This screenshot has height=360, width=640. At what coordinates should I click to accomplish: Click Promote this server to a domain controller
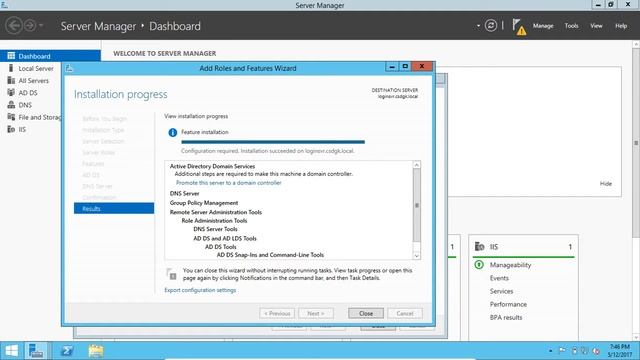click(x=229, y=183)
